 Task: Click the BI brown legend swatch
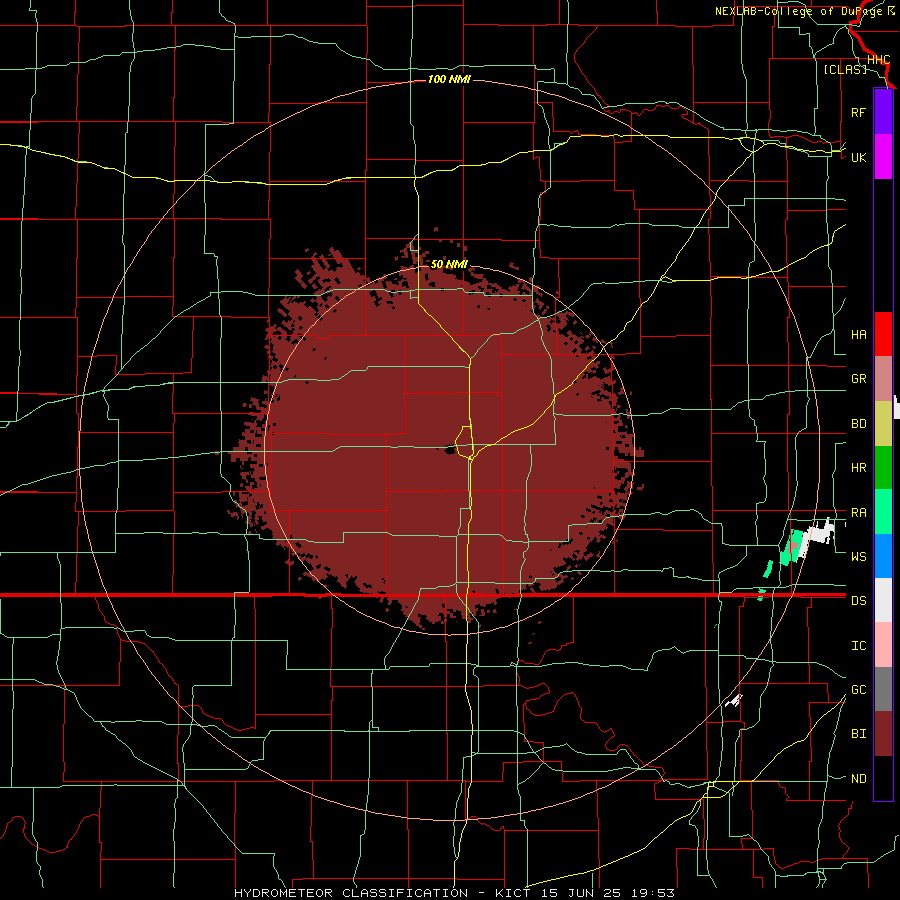pos(883,734)
